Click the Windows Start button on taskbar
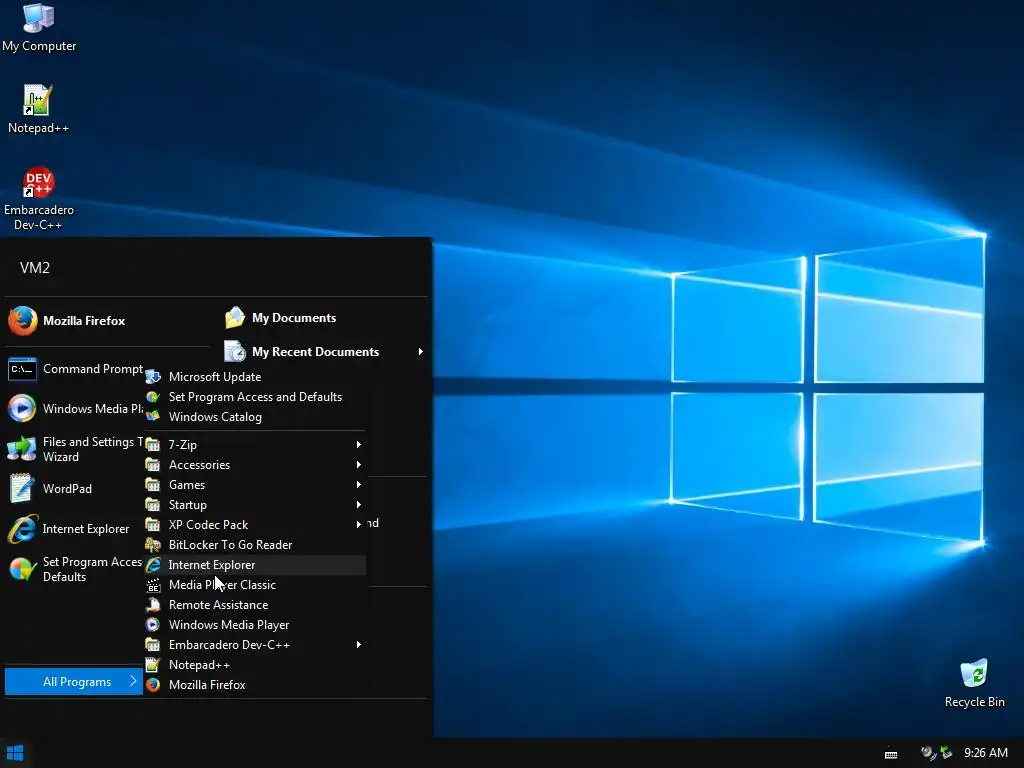This screenshot has width=1024, height=768. tap(14, 753)
